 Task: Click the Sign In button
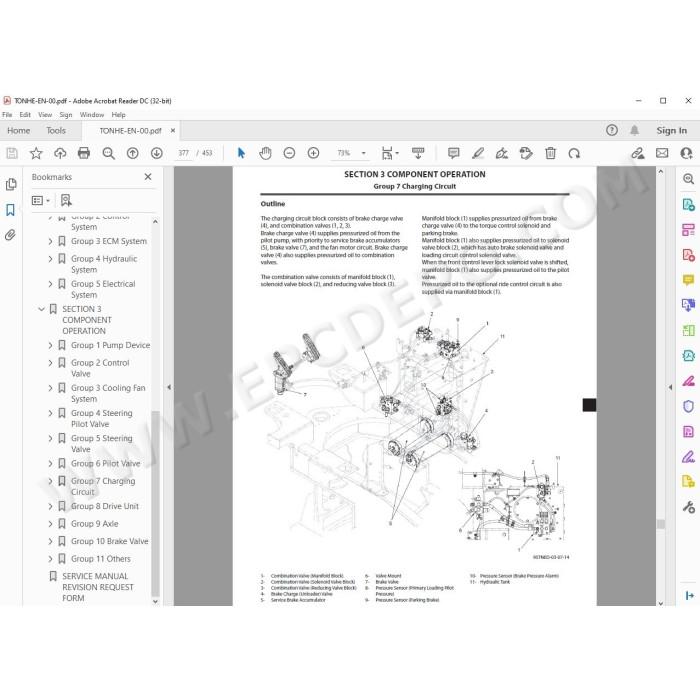coord(671,130)
